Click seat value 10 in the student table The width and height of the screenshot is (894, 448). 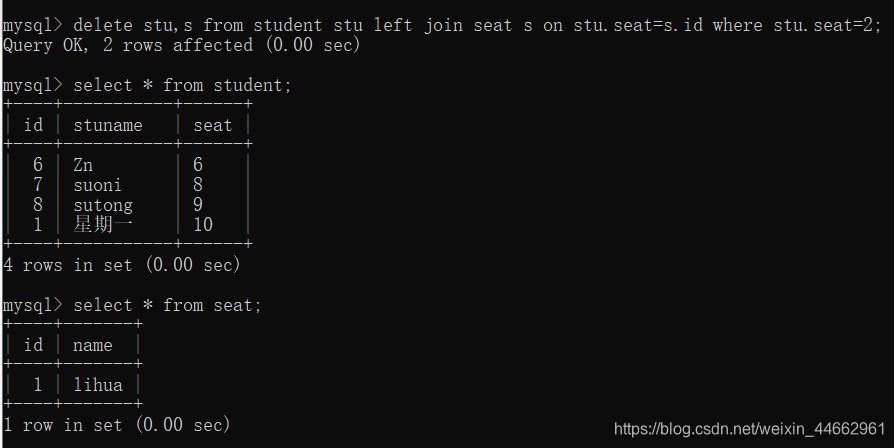202,225
